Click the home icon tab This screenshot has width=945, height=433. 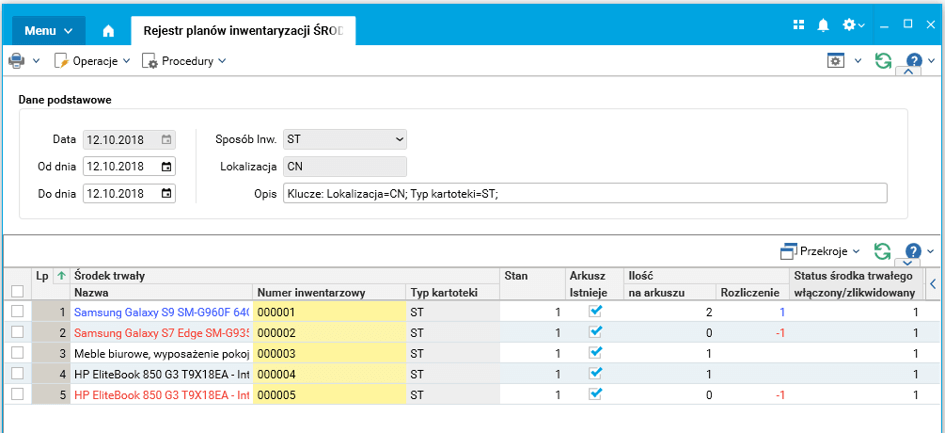pyautogui.click(x=108, y=31)
